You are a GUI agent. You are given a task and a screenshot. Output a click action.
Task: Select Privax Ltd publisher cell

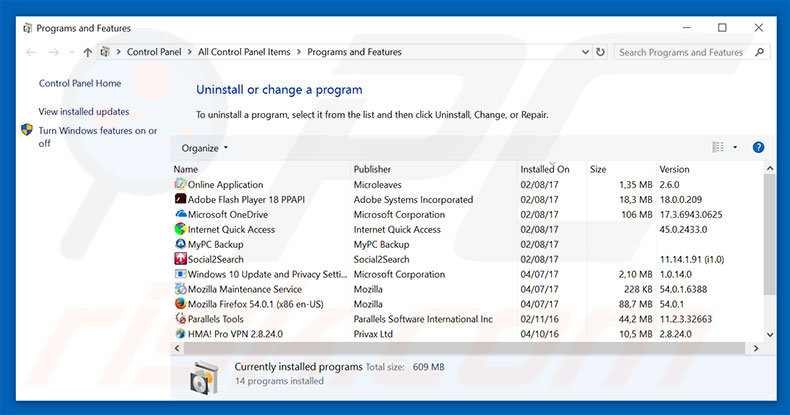pos(373,334)
